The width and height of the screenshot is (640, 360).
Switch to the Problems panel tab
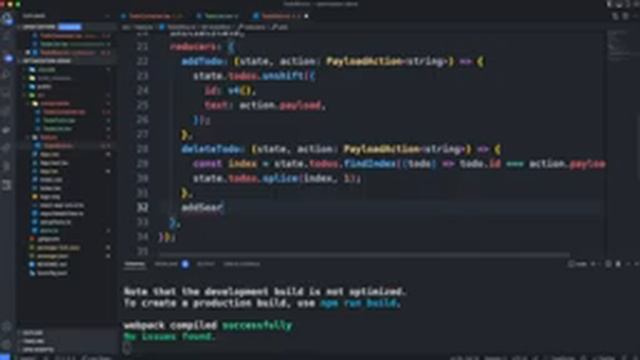[x=166, y=264]
